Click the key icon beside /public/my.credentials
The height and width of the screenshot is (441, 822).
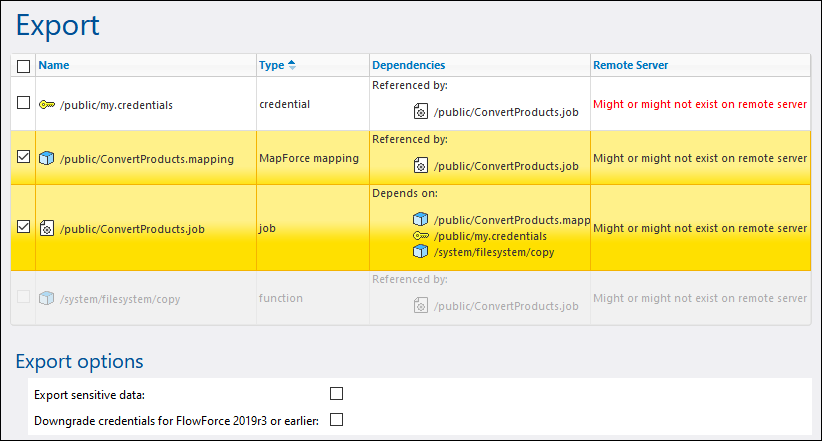(x=46, y=104)
